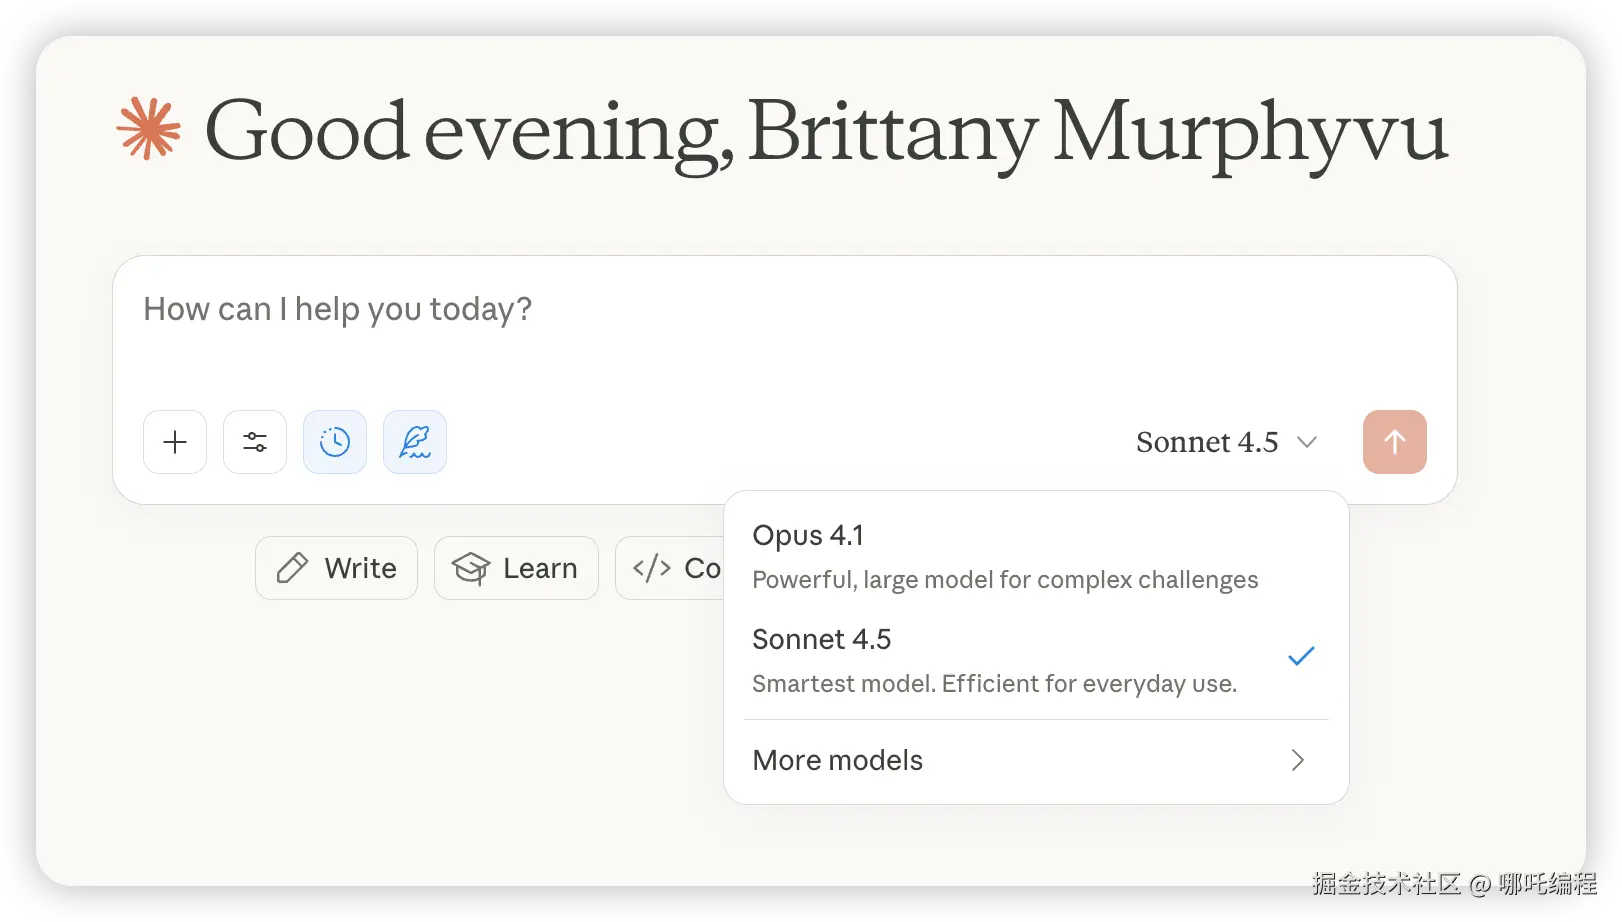
Task: Open the tools sliders settings icon
Action: coord(255,442)
